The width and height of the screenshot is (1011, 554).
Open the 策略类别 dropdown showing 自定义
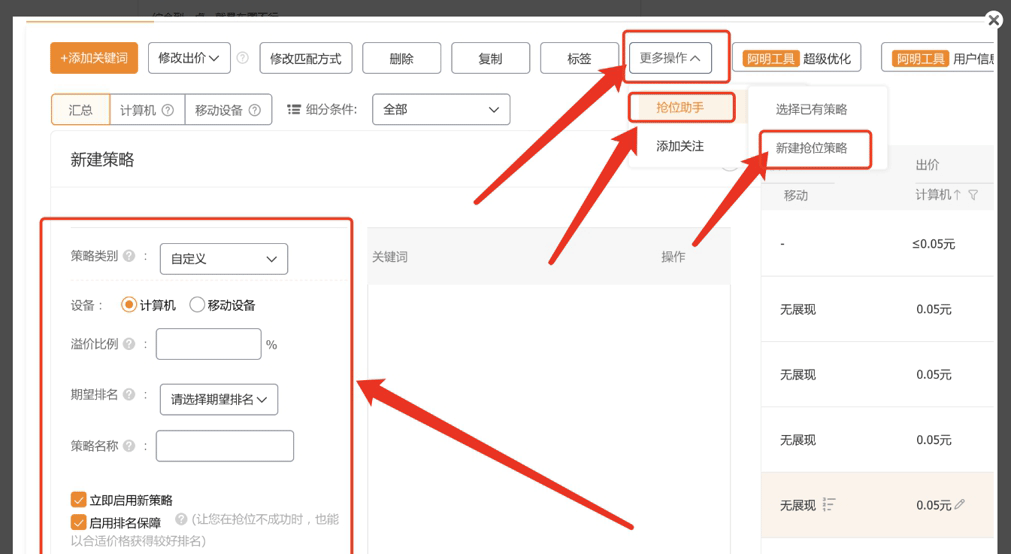pos(223,259)
